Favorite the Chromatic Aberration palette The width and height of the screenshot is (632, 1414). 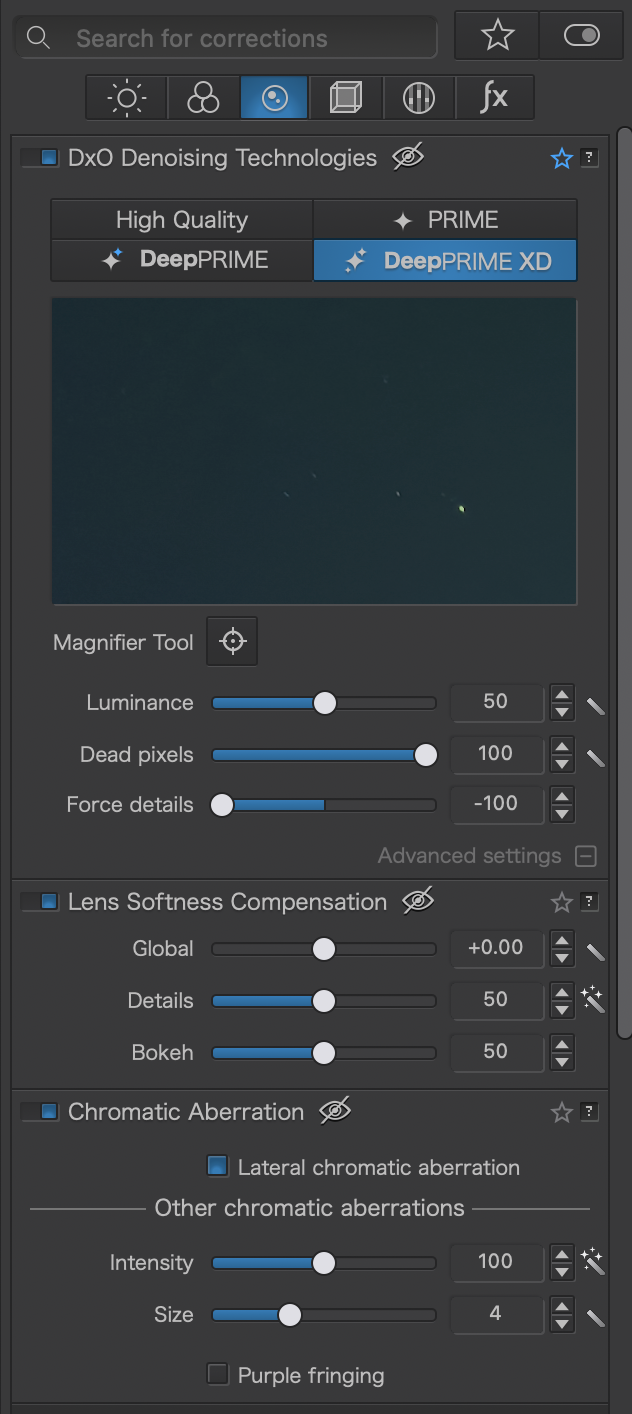562,1112
